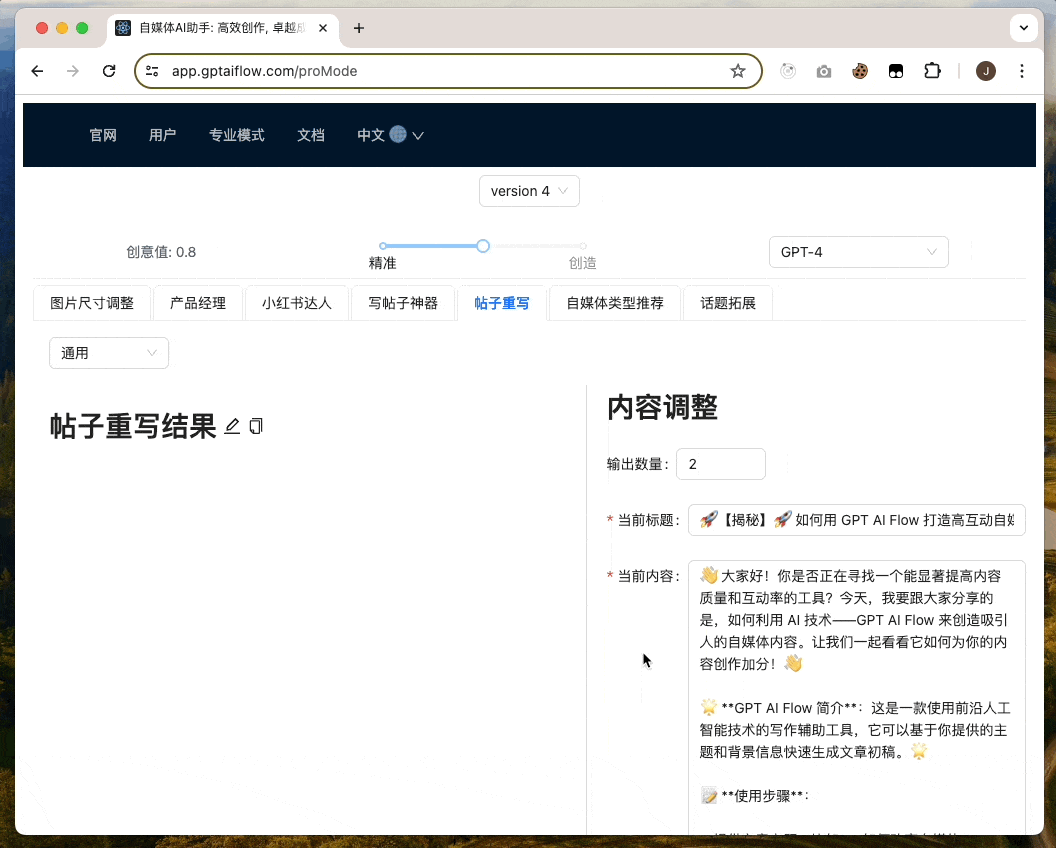Go to 官网 in the navigation bar
Viewport: 1056px width, 848px height.
(x=103, y=135)
